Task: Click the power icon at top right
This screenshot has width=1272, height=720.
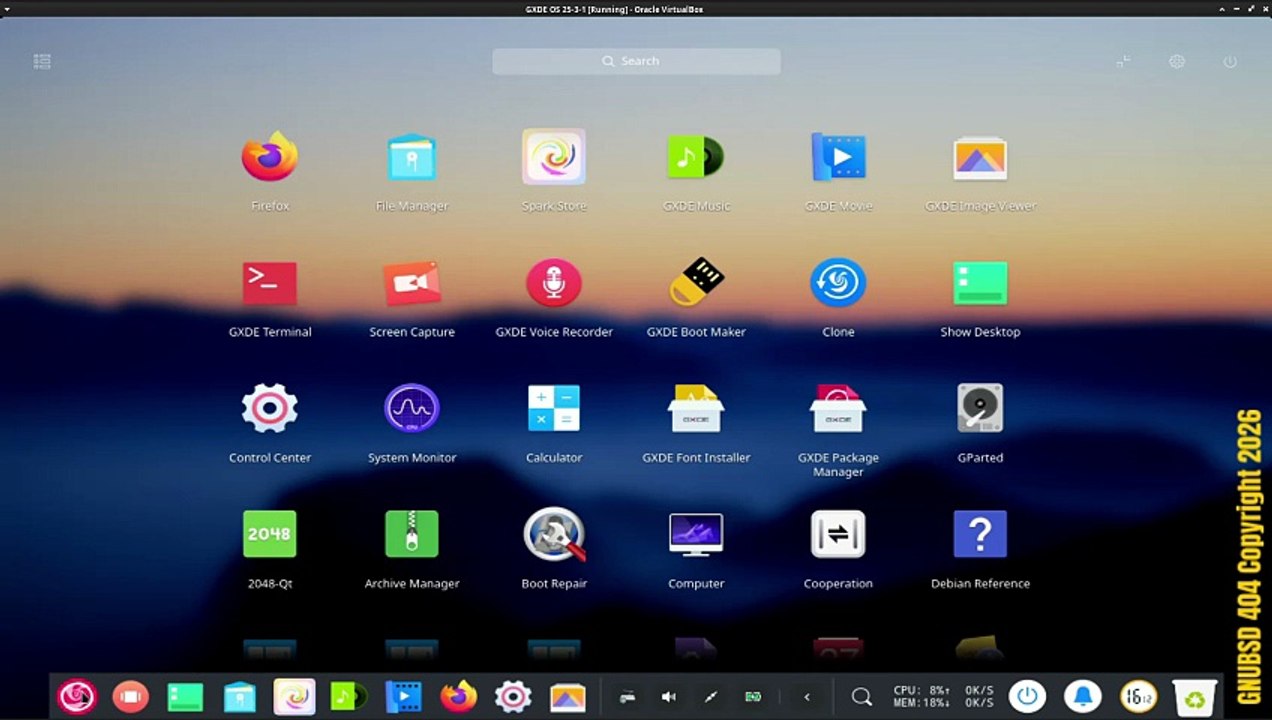Action: pos(1230,61)
